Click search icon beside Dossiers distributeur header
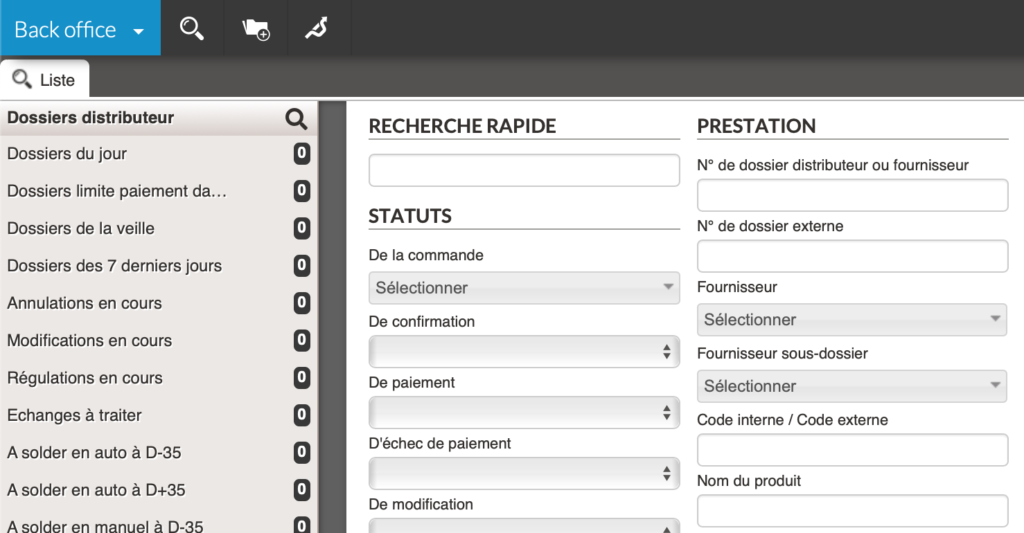The image size is (1024, 533). click(x=296, y=119)
